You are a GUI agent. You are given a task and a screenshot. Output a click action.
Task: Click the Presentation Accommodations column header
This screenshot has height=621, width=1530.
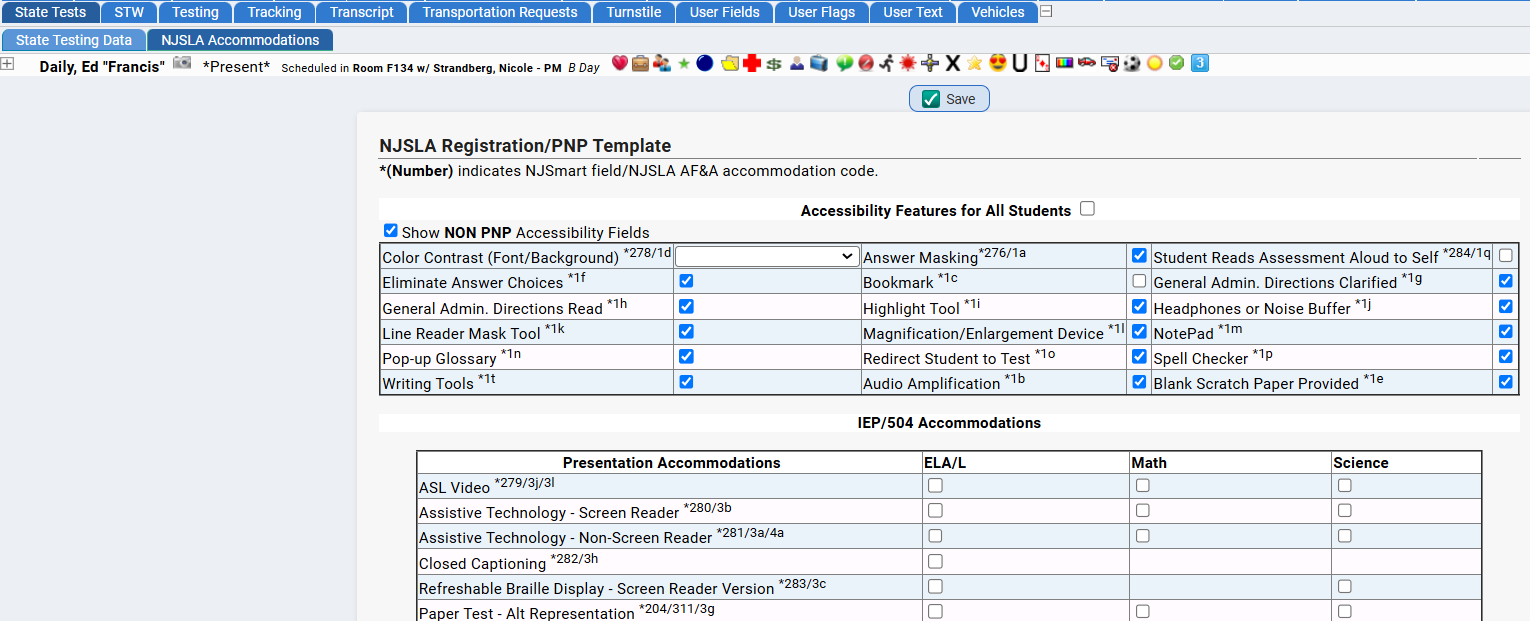(672, 462)
